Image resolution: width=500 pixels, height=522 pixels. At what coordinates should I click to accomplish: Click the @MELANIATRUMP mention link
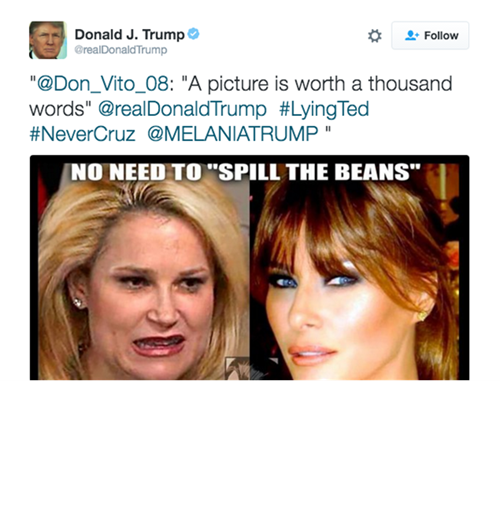click(x=233, y=134)
